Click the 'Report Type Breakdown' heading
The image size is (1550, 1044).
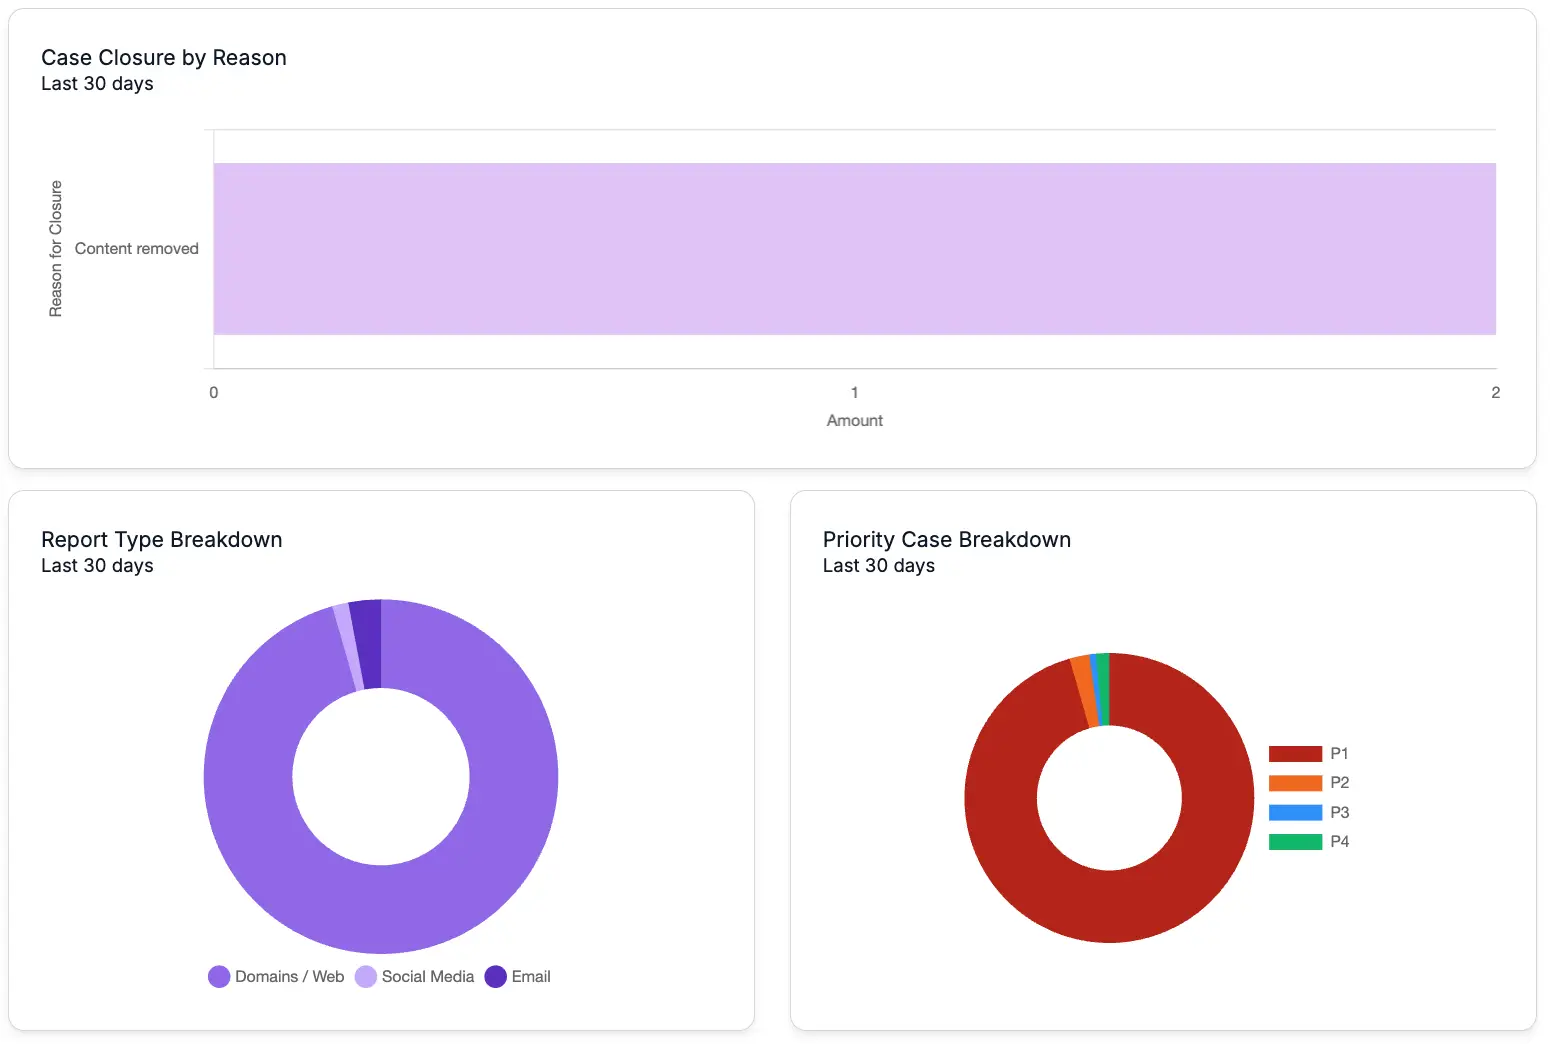point(162,540)
